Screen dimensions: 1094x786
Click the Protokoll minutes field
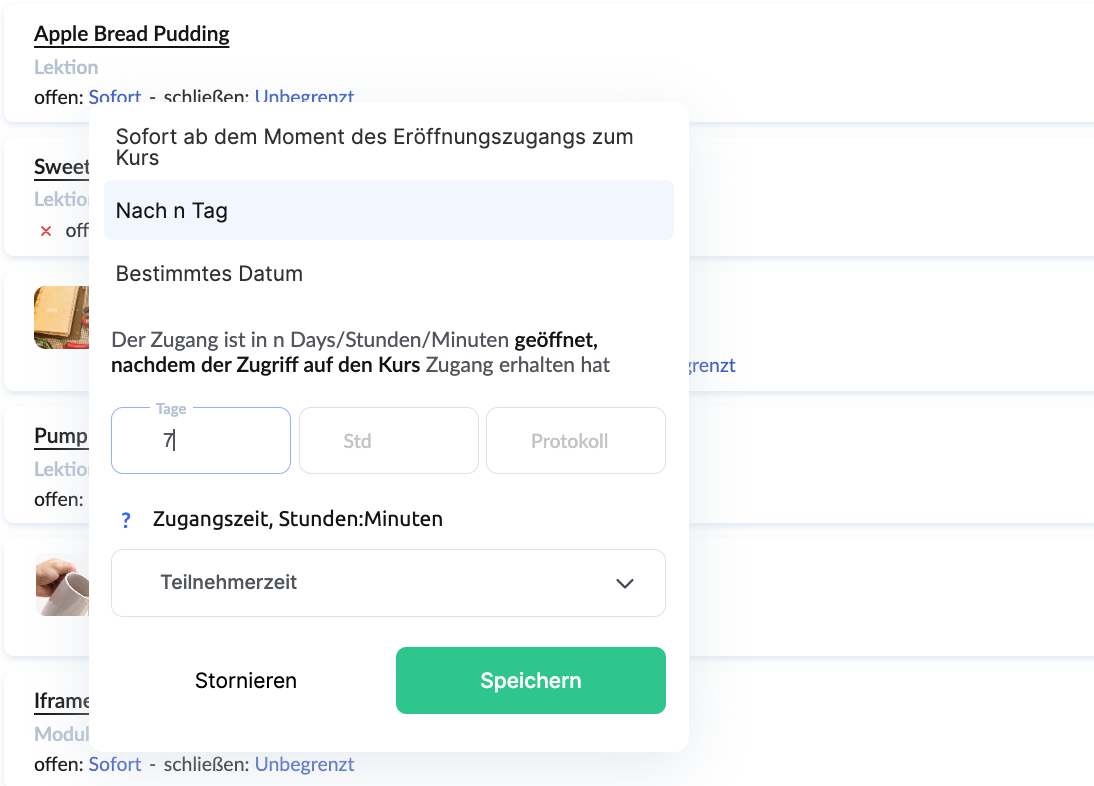(x=576, y=441)
